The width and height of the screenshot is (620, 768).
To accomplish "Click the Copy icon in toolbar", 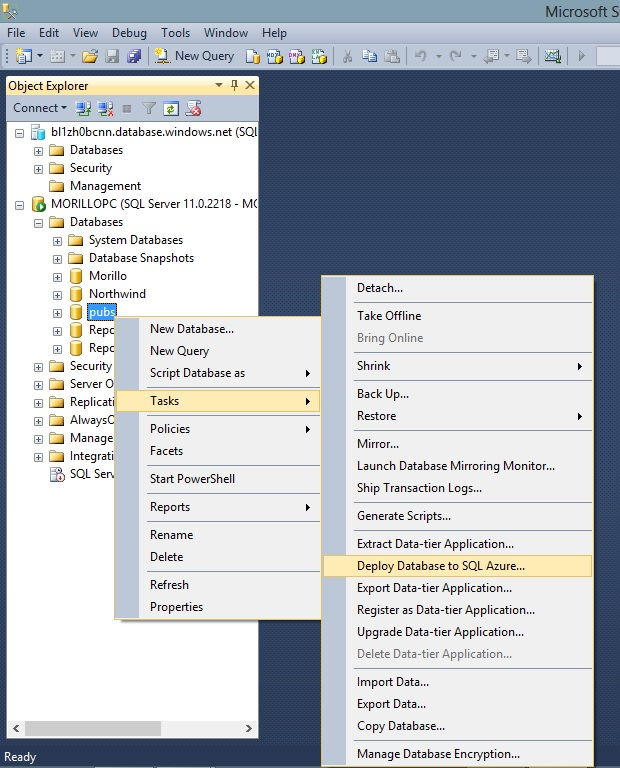I will tap(369, 56).
